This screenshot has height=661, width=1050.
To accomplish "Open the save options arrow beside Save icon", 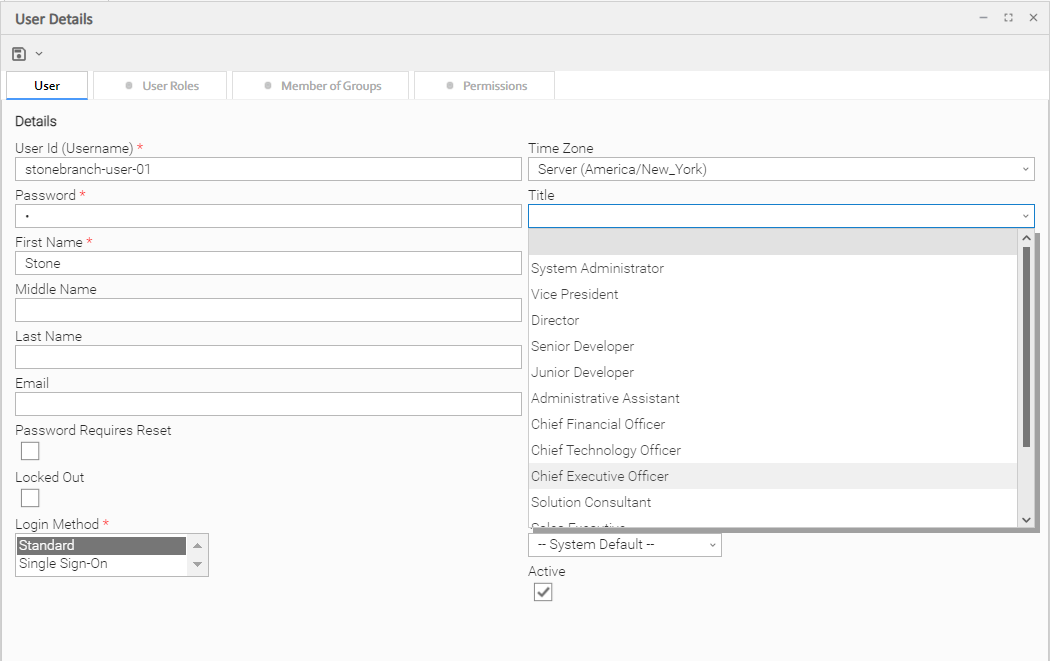I will [x=39, y=53].
